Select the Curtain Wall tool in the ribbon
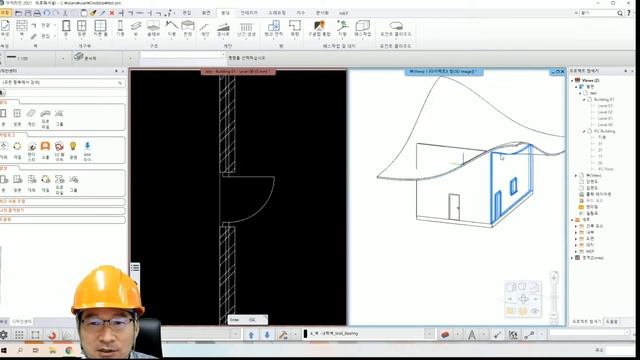The height and width of the screenshot is (360, 640). tap(100, 29)
